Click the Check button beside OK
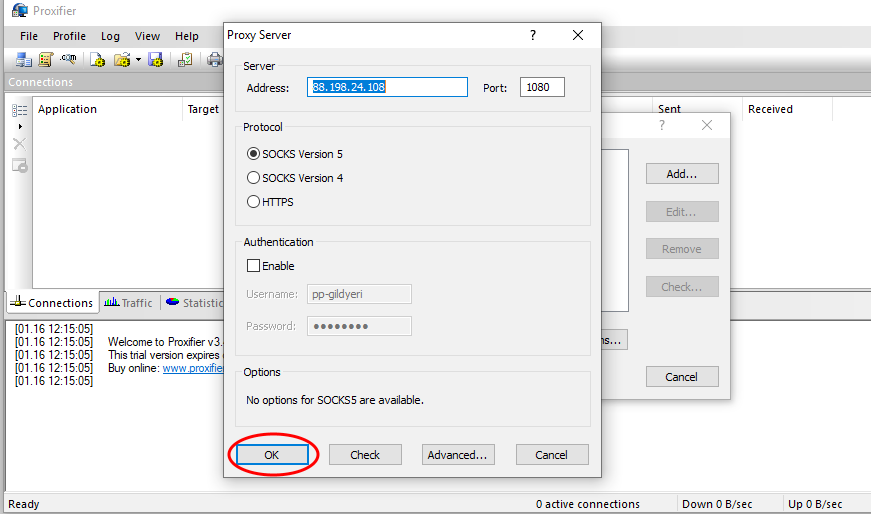This screenshot has height=514, width=871. pyautogui.click(x=365, y=455)
